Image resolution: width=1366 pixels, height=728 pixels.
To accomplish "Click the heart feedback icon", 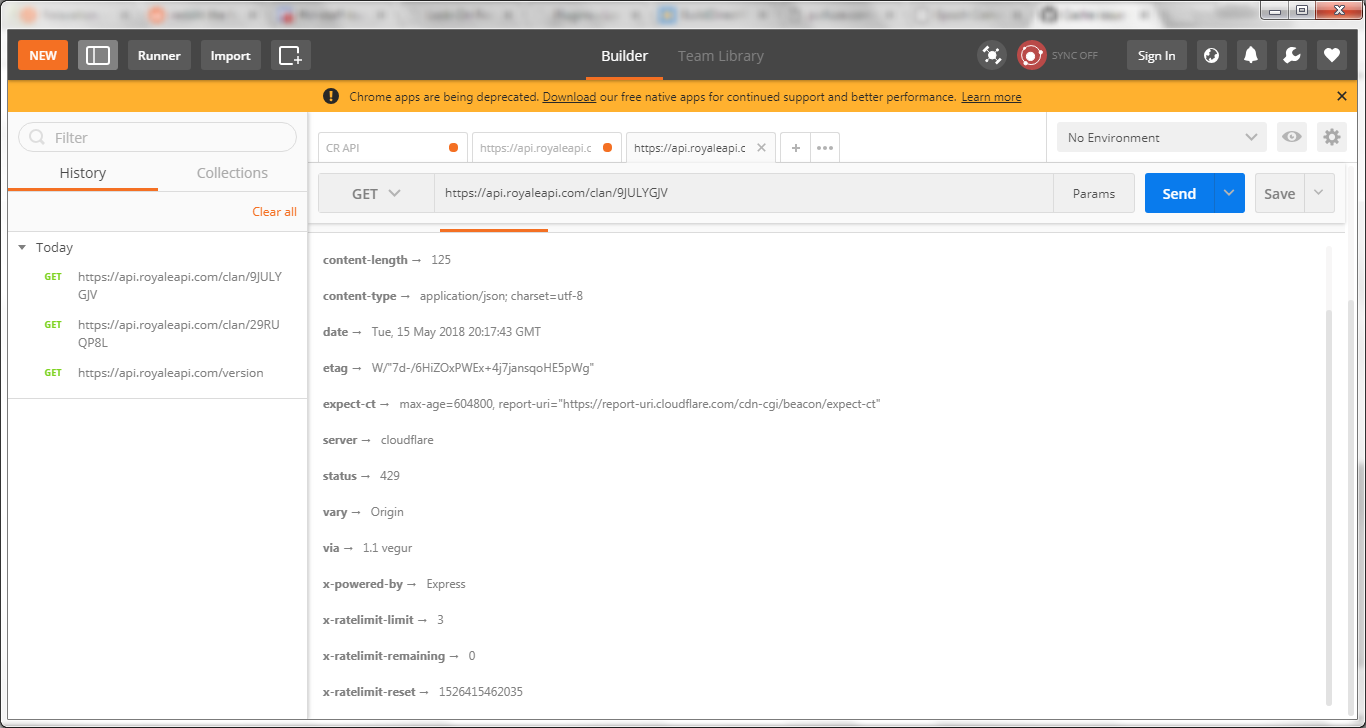I will point(1331,55).
